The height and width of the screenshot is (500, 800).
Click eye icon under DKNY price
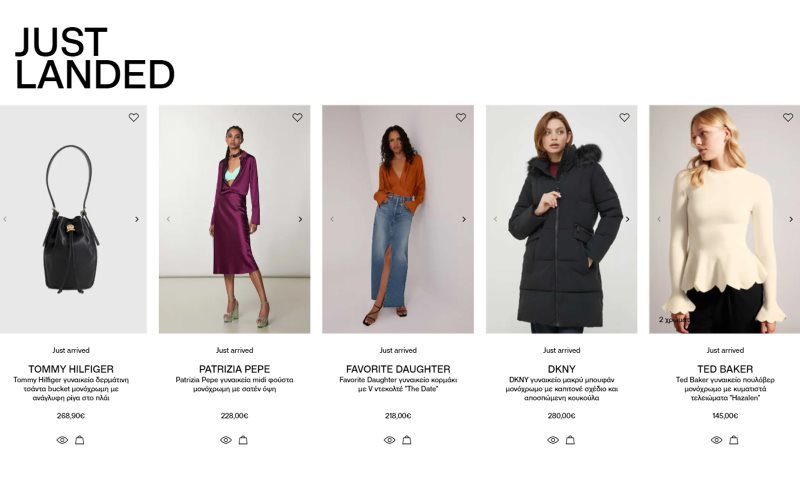(x=553, y=440)
